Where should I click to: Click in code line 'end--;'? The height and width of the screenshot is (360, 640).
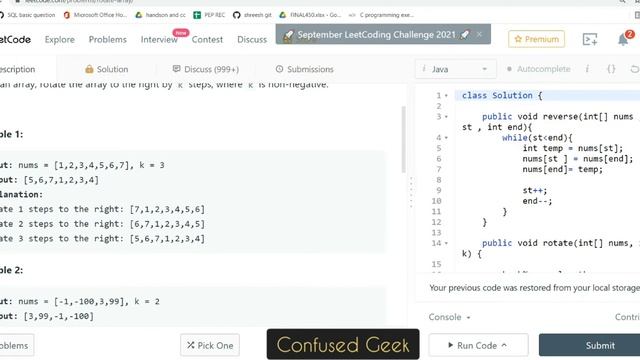point(537,201)
